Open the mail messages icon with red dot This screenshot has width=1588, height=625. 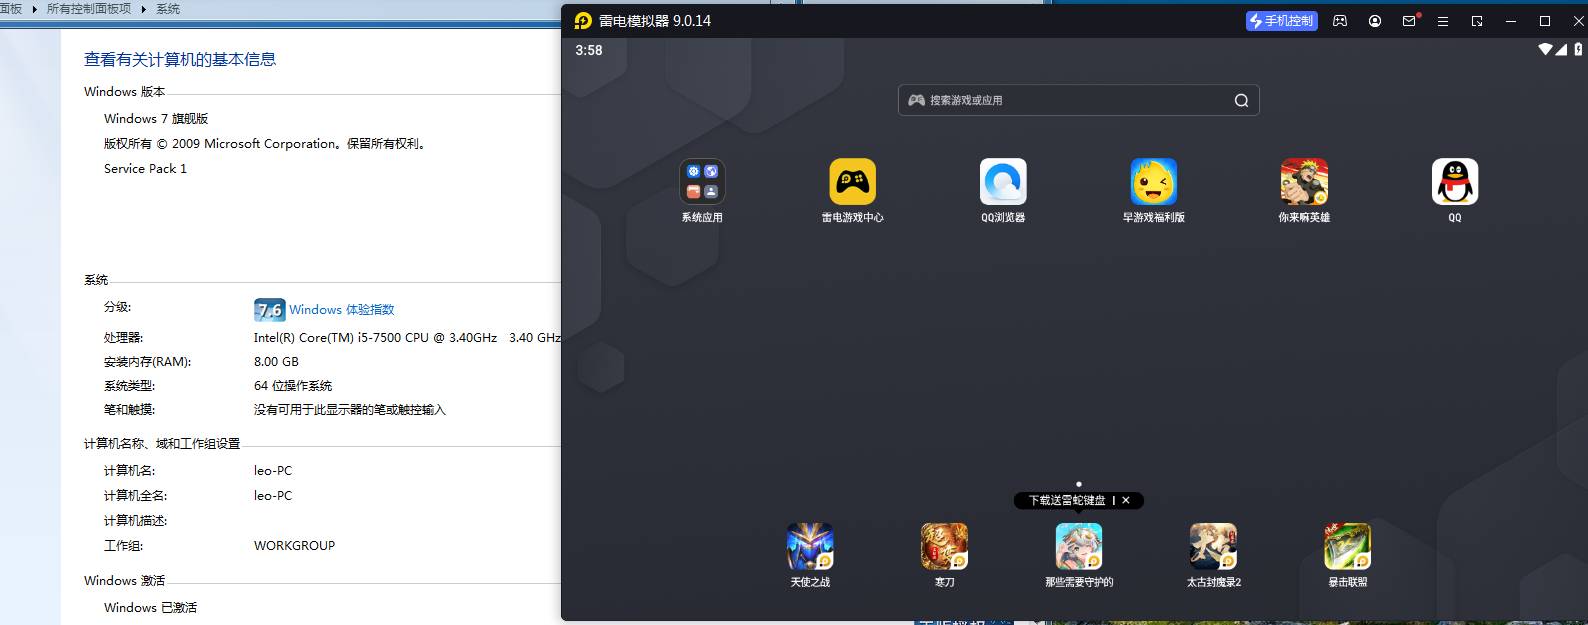pos(1410,20)
